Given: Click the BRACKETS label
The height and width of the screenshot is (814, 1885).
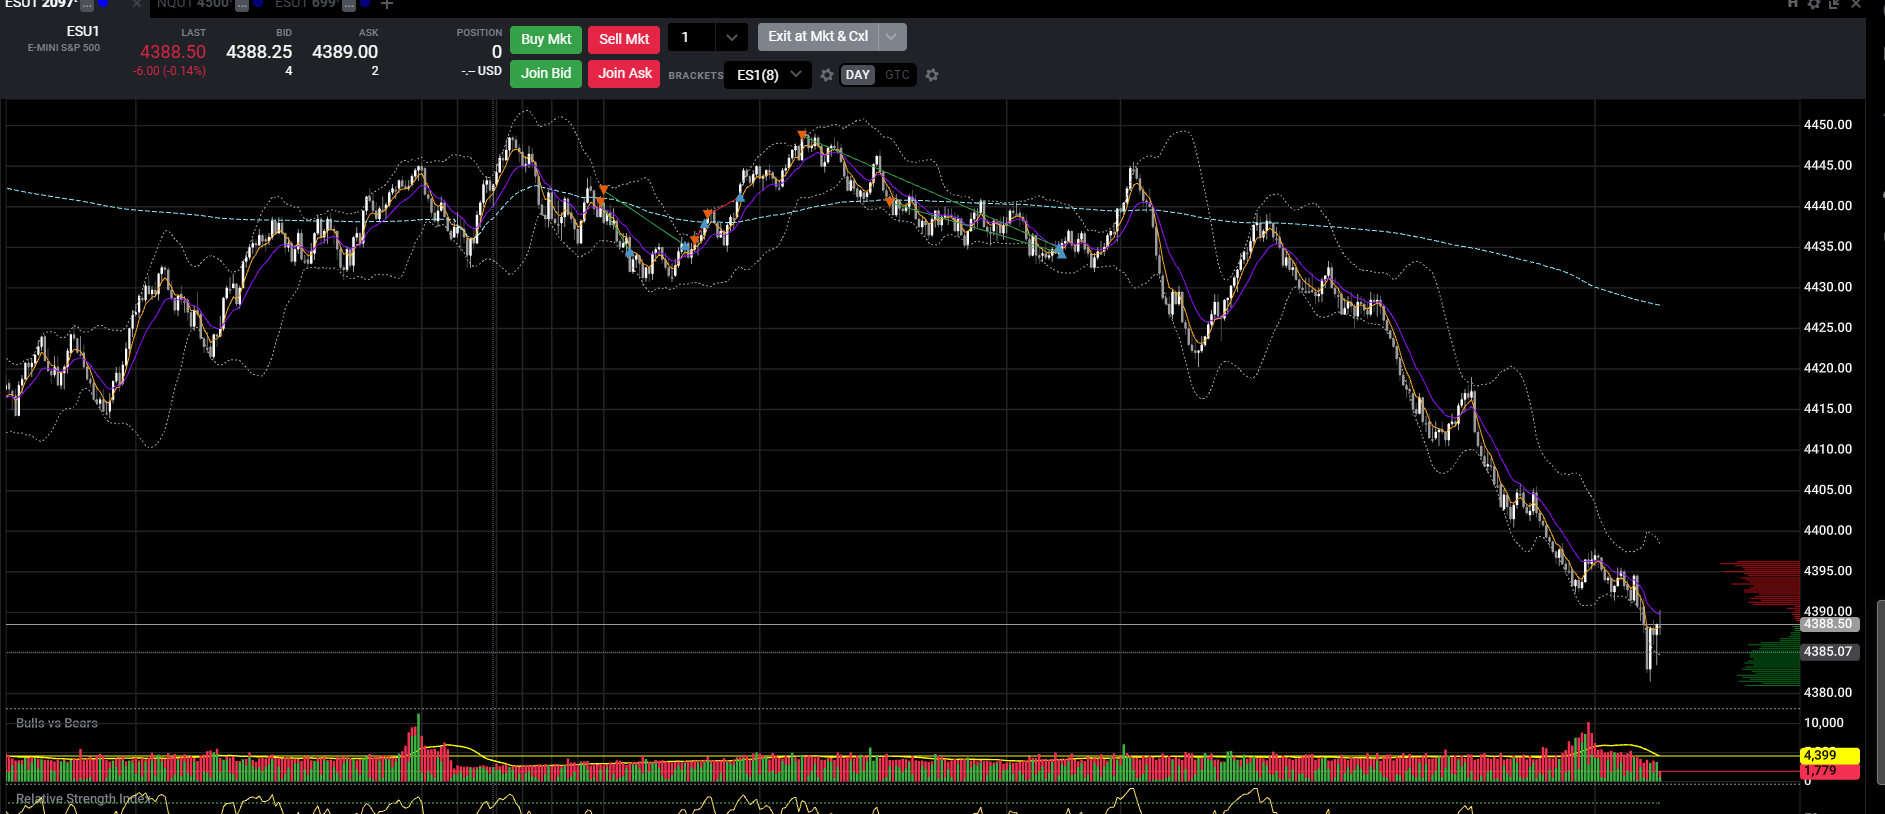Looking at the screenshot, I should coord(696,76).
